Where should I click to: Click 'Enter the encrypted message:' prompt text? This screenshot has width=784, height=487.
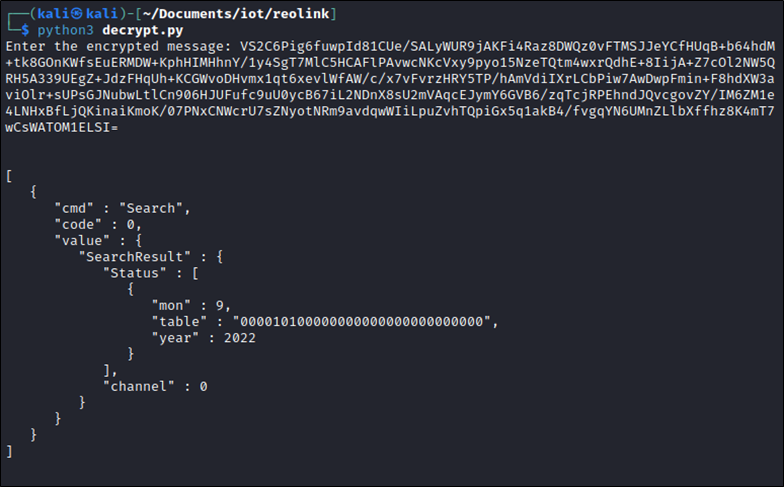pyautogui.click(x=118, y=46)
